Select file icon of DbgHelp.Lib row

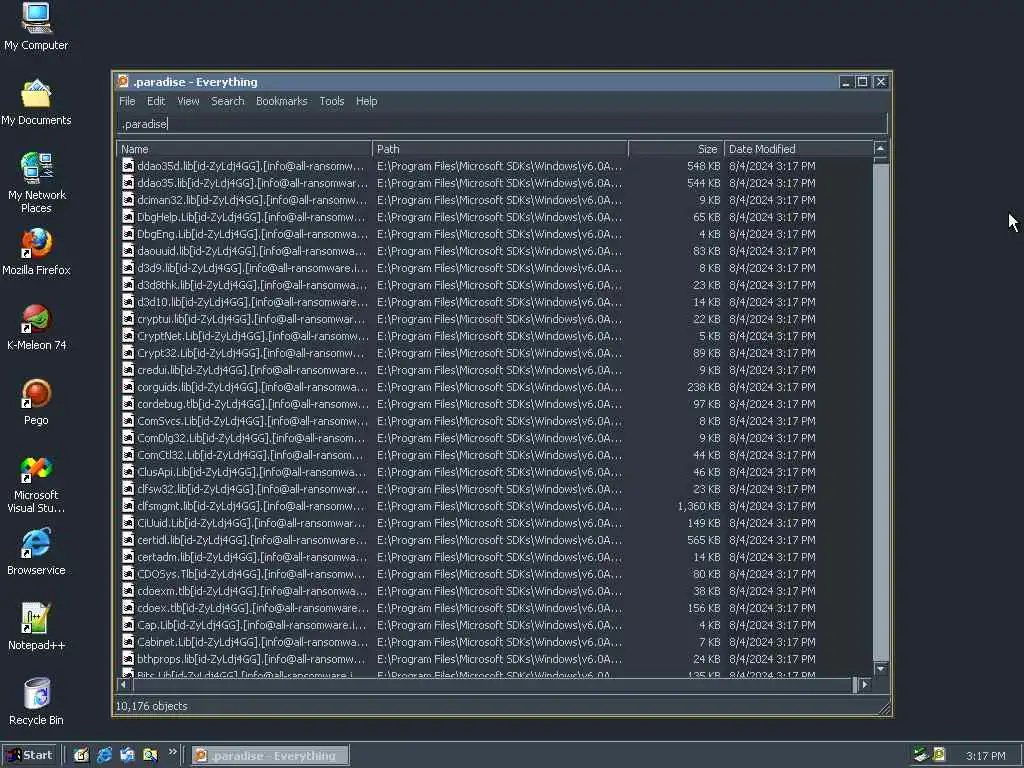click(x=128, y=217)
